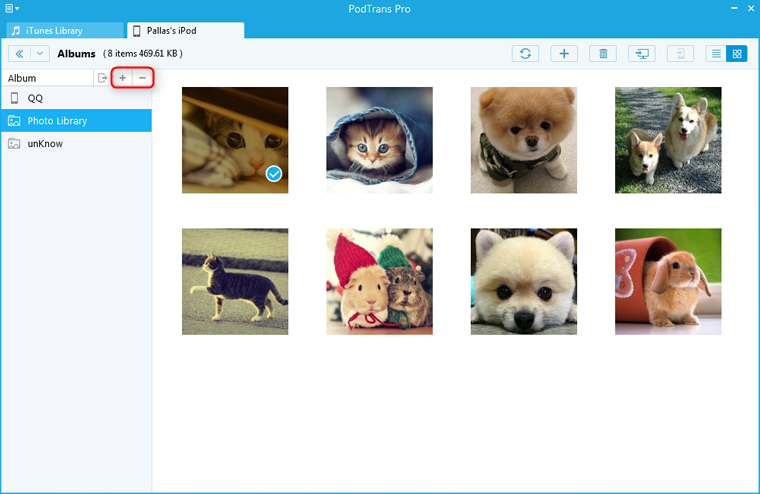
Task: Click the Refresh button in toolbar
Action: pos(526,54)
